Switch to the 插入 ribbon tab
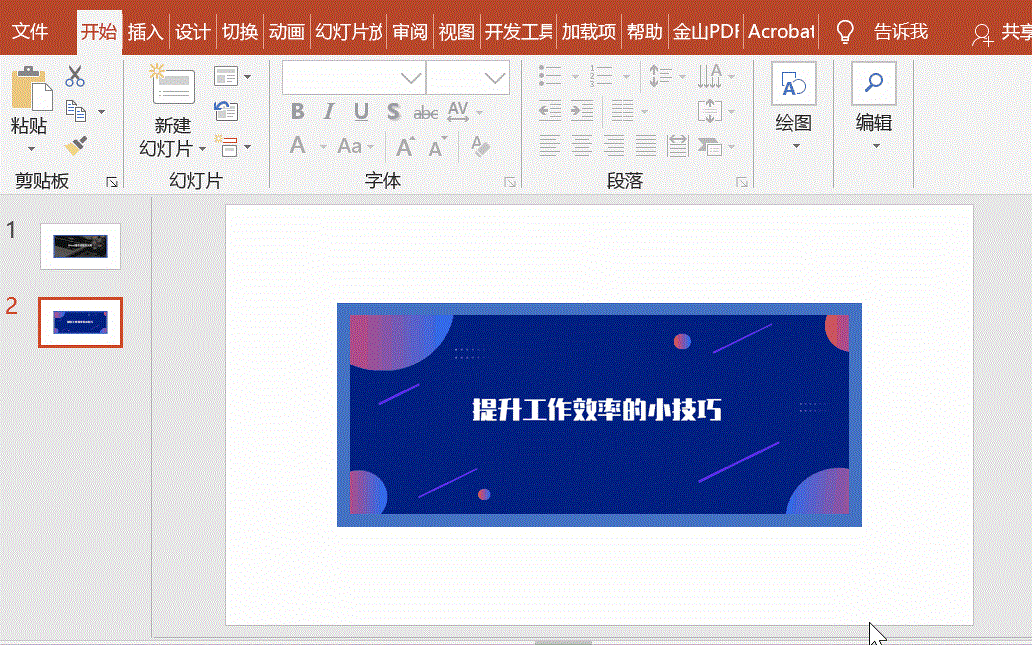Viewport: 1032px width, 645px height. (x=145, y=31)
